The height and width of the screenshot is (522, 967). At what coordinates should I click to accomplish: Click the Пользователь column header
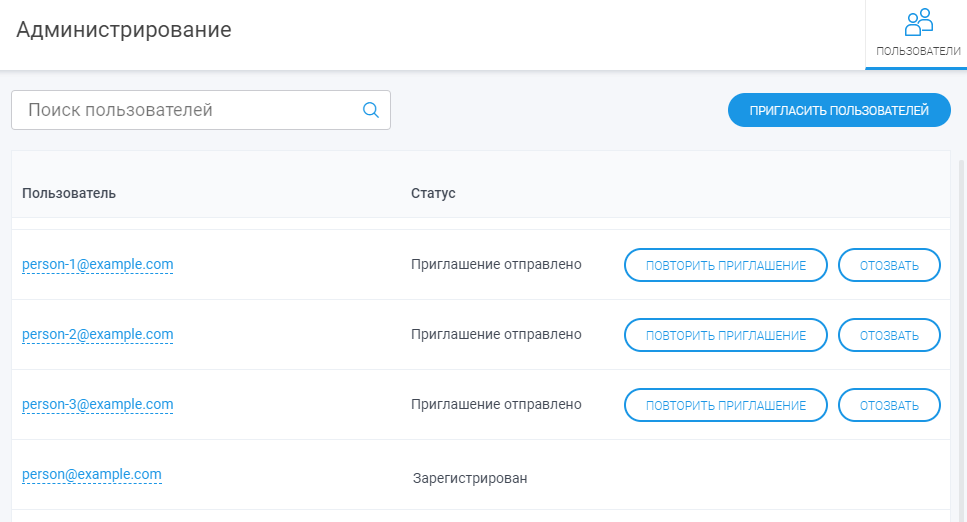(x=68, y=193)
